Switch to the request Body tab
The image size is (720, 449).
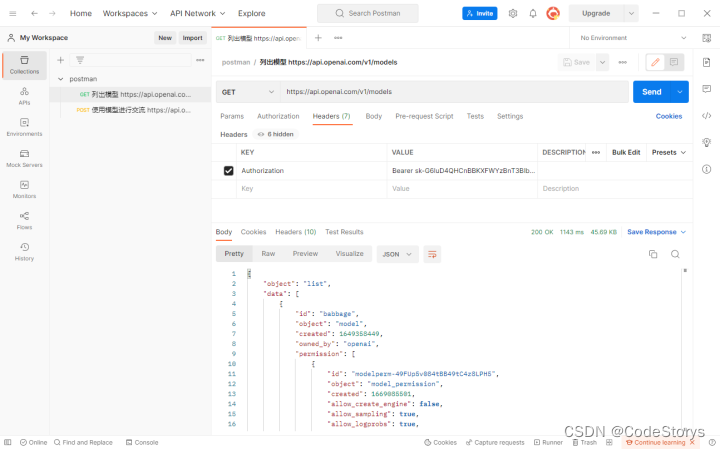click(374, 116)
